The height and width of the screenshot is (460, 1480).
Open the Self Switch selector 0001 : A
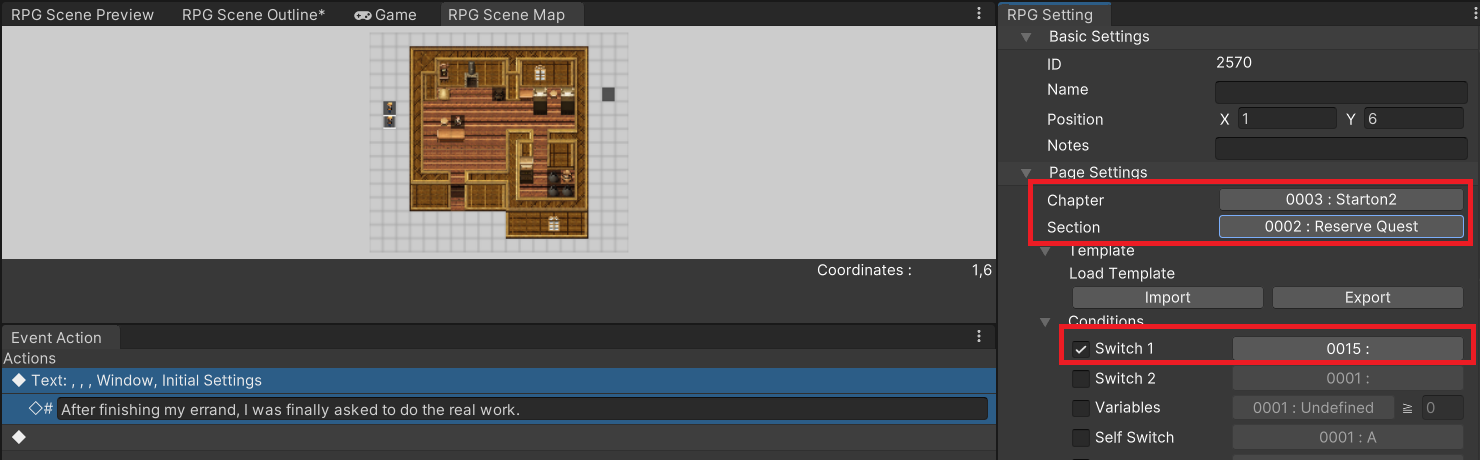[1348, 438]
